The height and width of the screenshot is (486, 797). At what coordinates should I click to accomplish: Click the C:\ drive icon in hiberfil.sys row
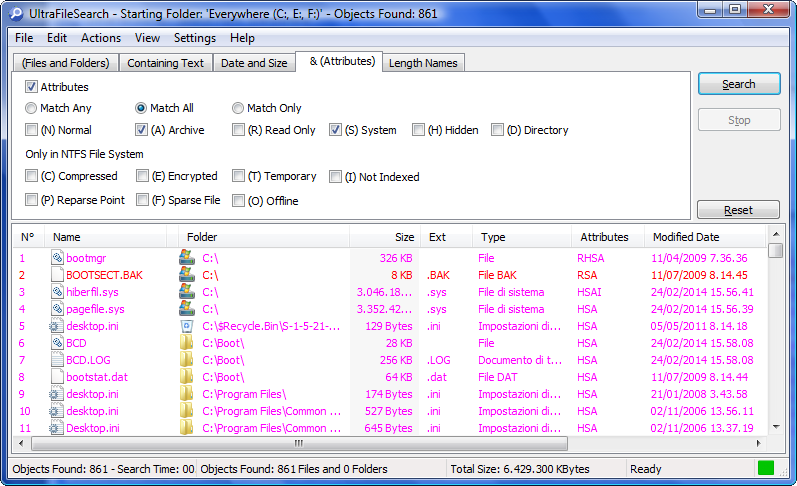[x=187, y=291]
